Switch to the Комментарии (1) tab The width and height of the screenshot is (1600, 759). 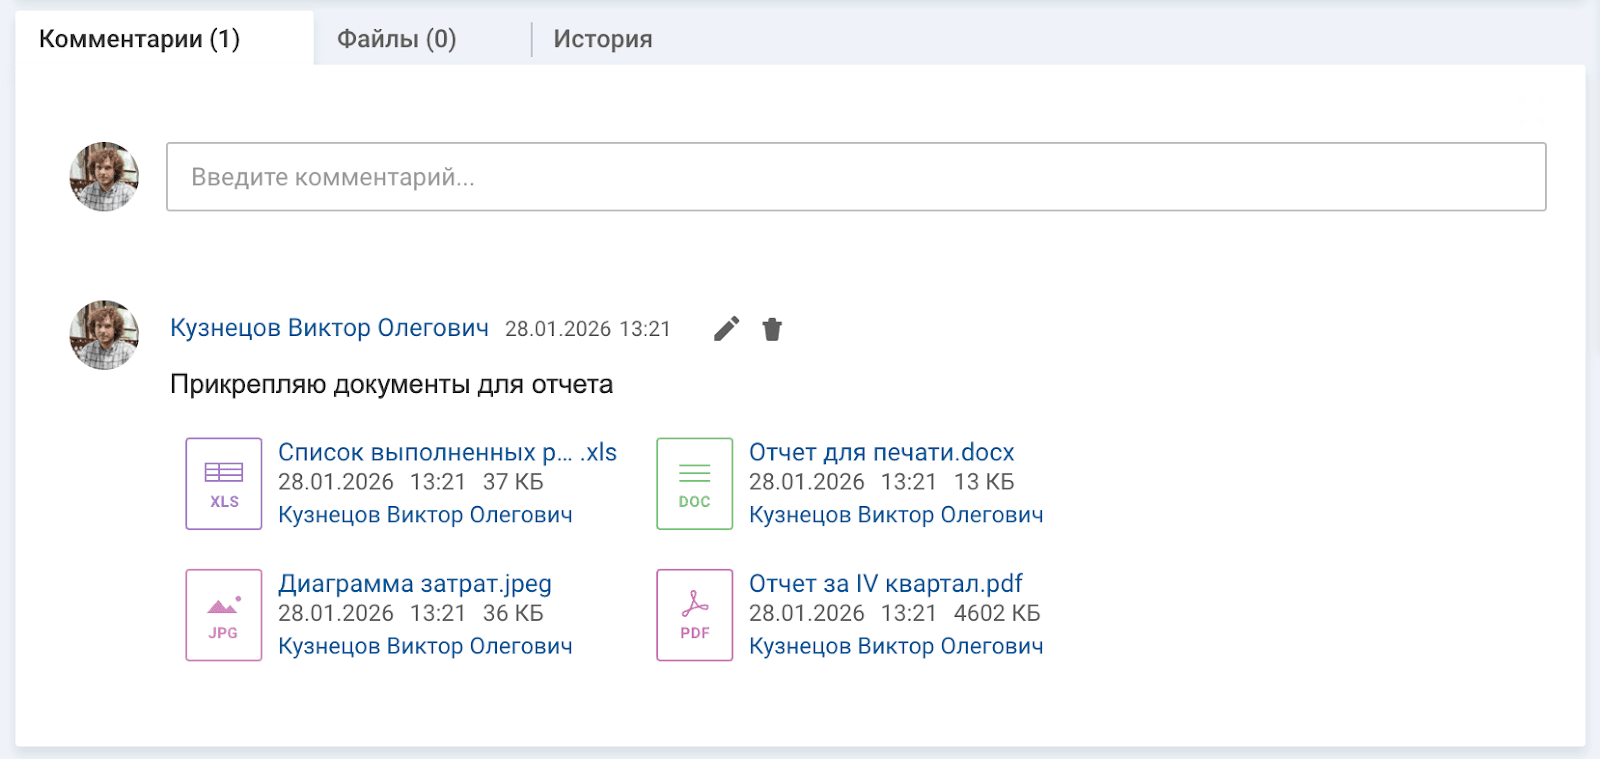pos(140,39)
